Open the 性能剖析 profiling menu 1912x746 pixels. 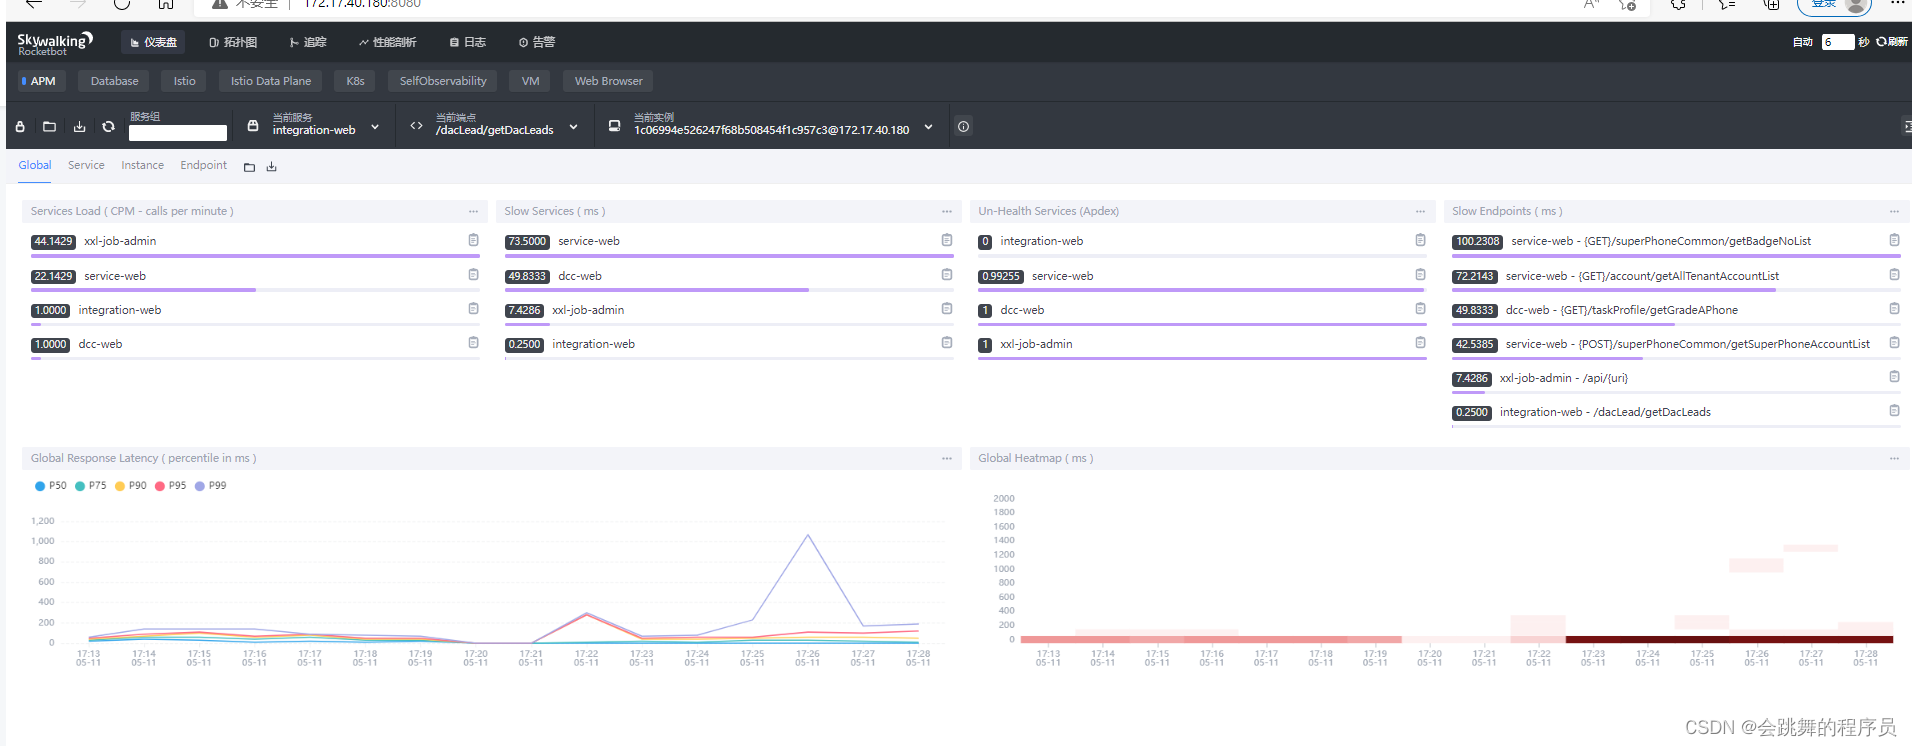pyautogui.click(x=387, y=42)
